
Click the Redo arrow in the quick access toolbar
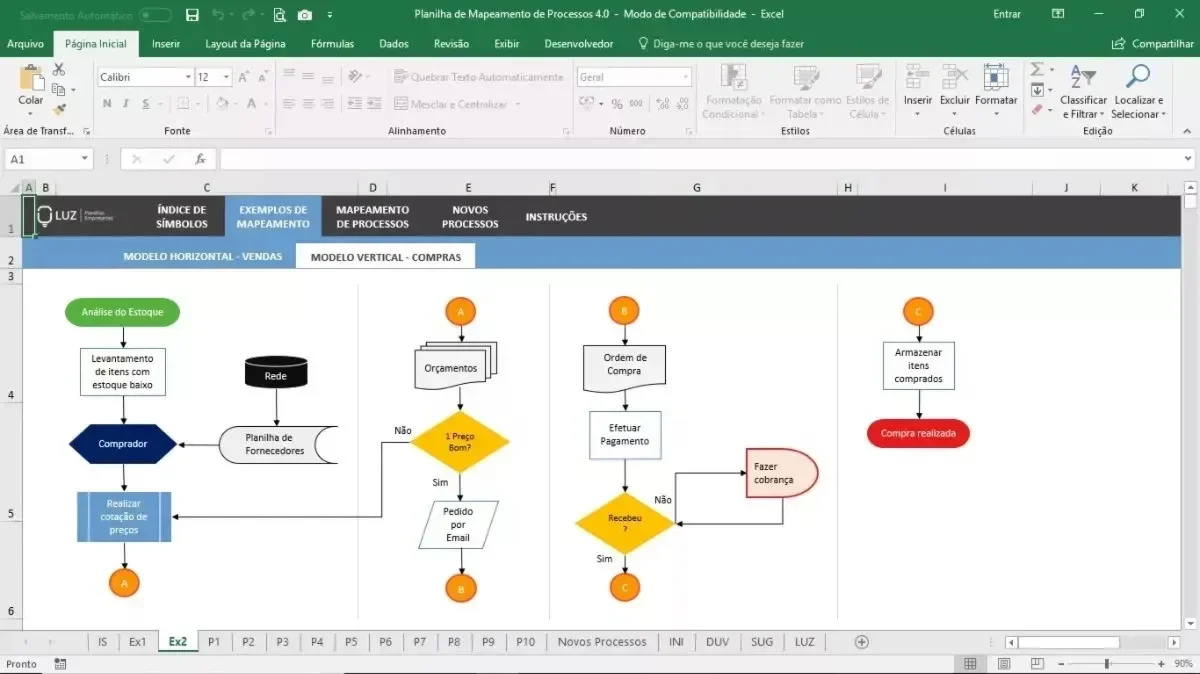[248, 15]
